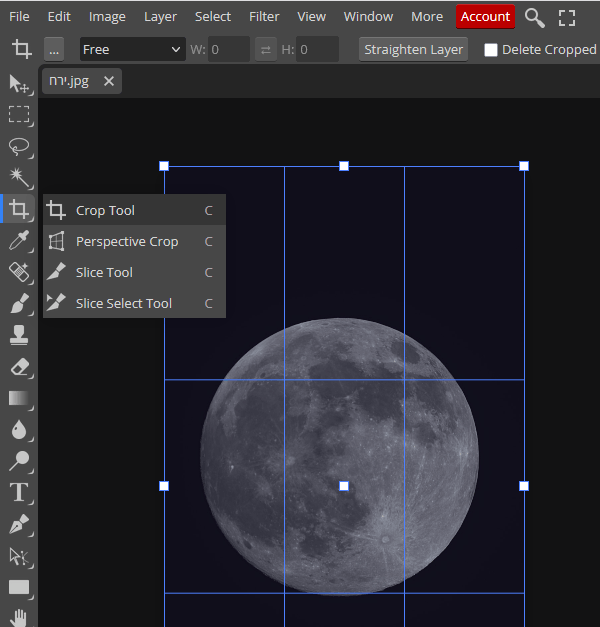Select the Gradient tool
The width and height of the screenshot is (600, 627).
point(18,398)
